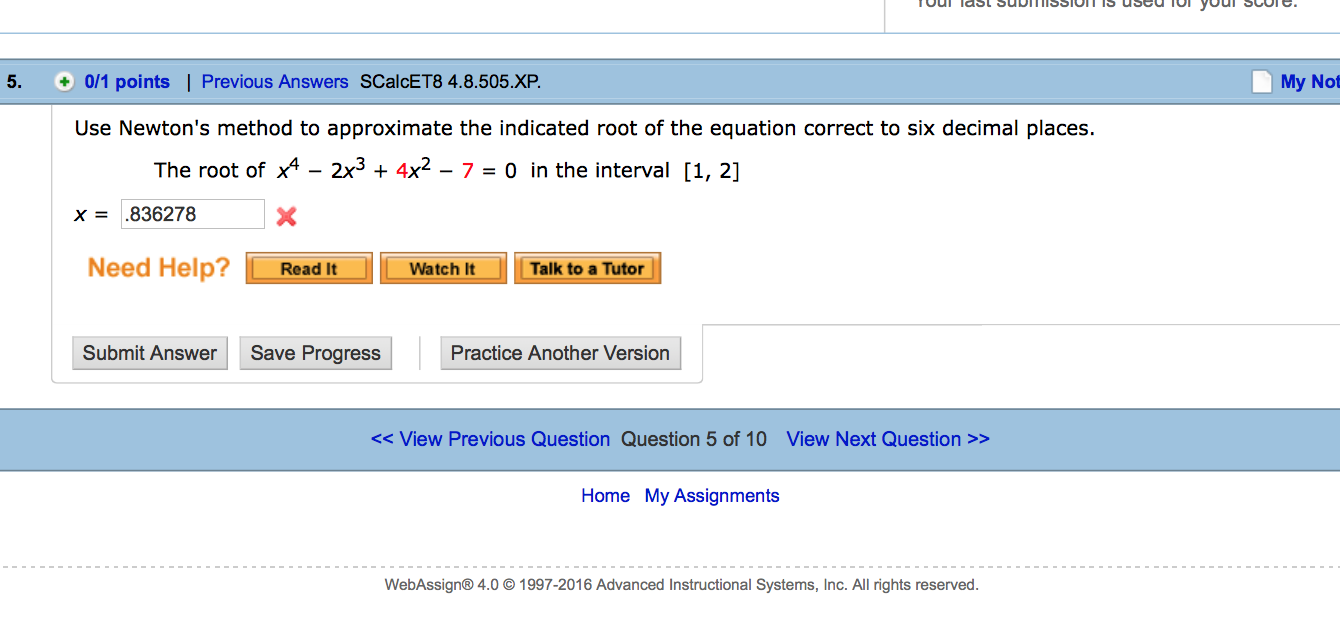Choose Practice Another Version
The image size is (1340, 632).
[560, 353]
